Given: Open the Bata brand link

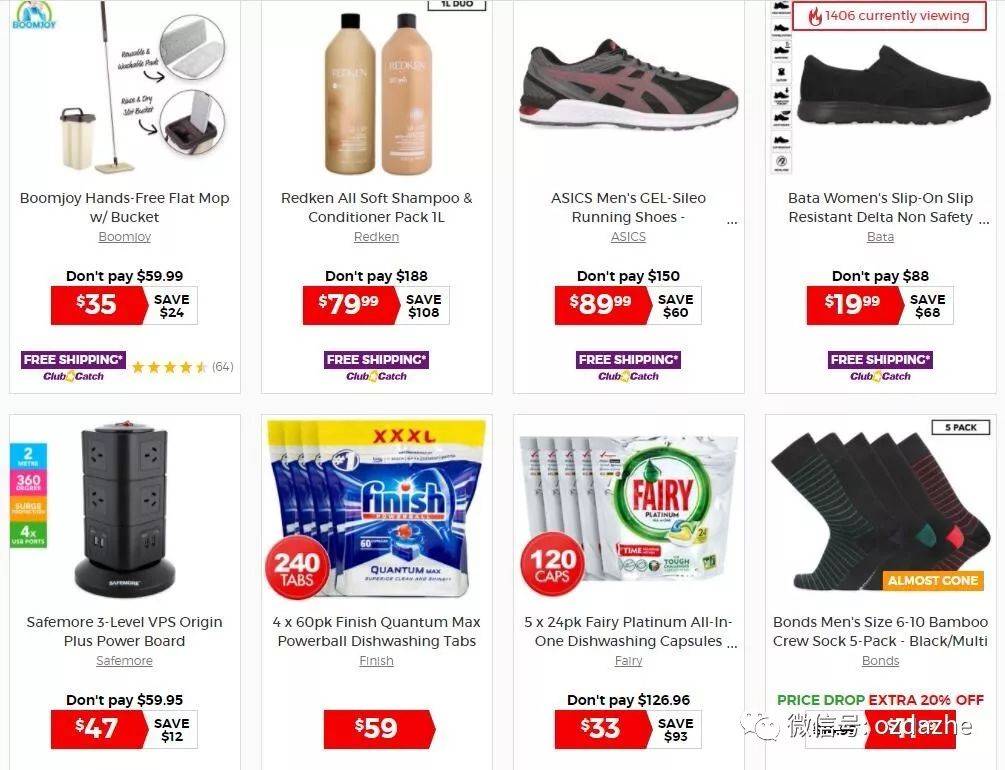Looking at the screenshot, I should [880, 237].
